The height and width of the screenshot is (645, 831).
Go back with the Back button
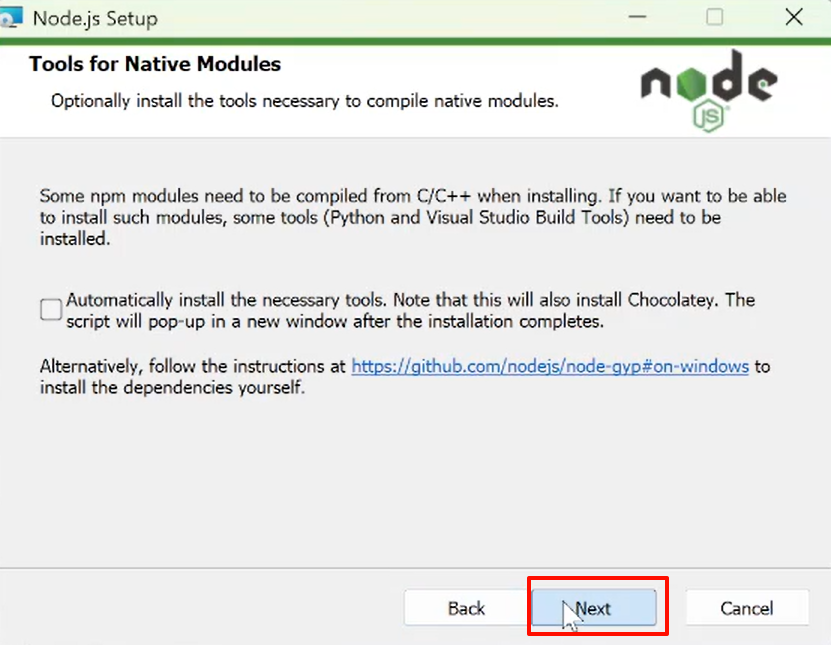click(466, 608)
